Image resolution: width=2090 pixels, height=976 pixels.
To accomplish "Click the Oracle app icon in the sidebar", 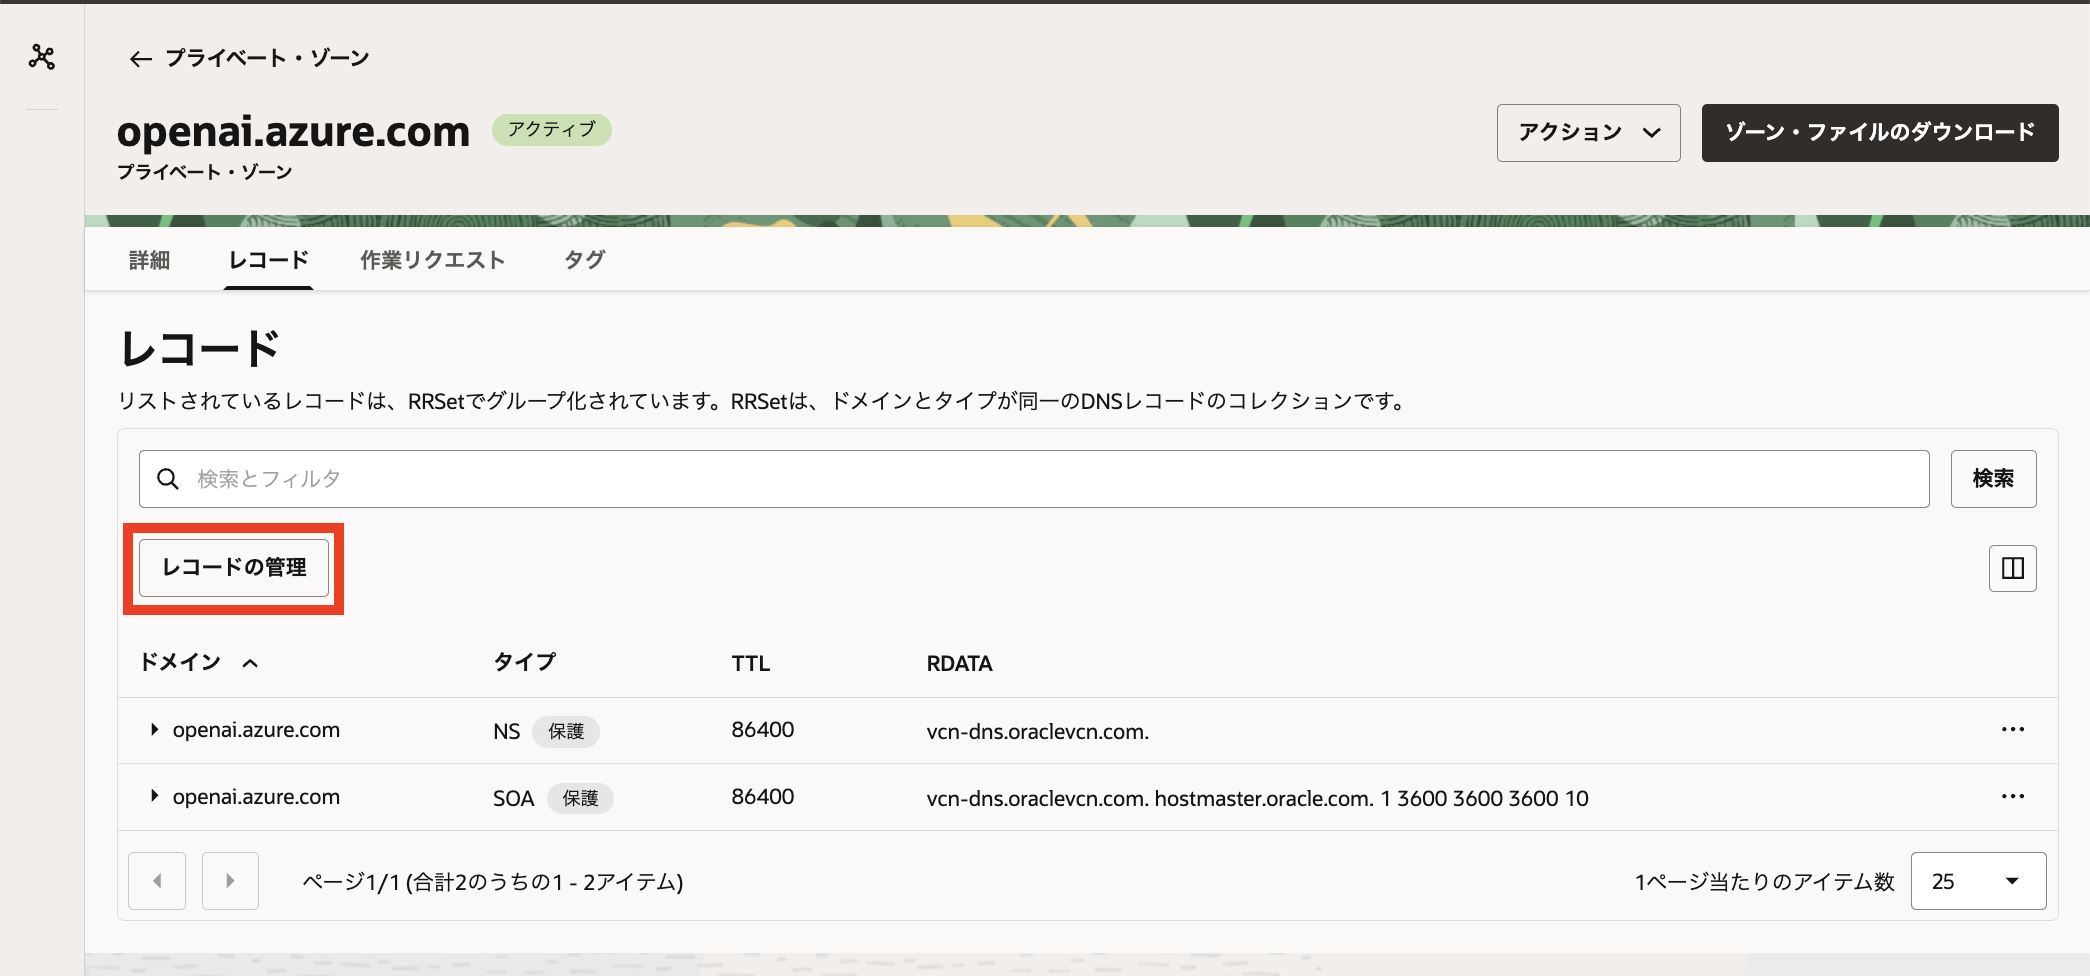I will (41, 57).
